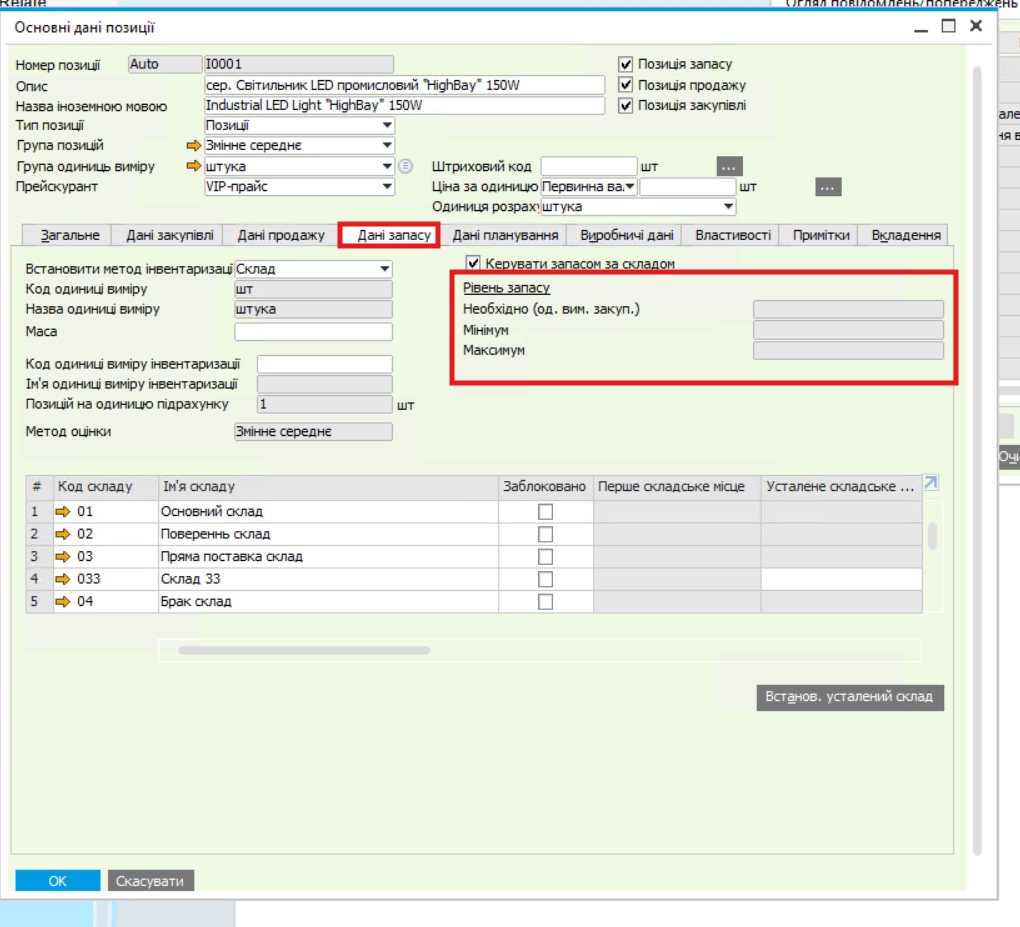Uncheck Керувати запасом за складом

[x=474, y=264]
